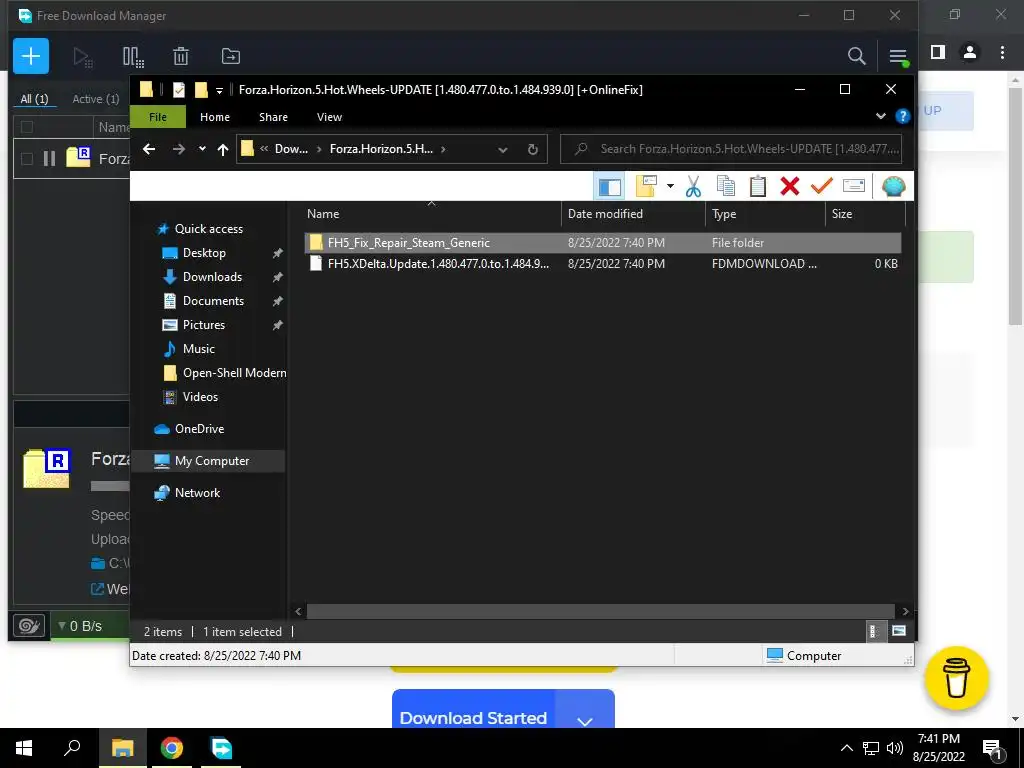Switch to the Active (1) downloads tab
This screenshot has height=768, width=1024.
95,99
